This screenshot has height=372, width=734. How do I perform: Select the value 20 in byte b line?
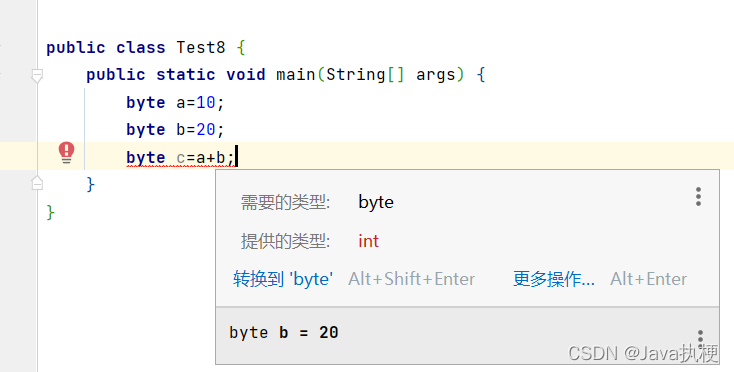click(206, 129)
